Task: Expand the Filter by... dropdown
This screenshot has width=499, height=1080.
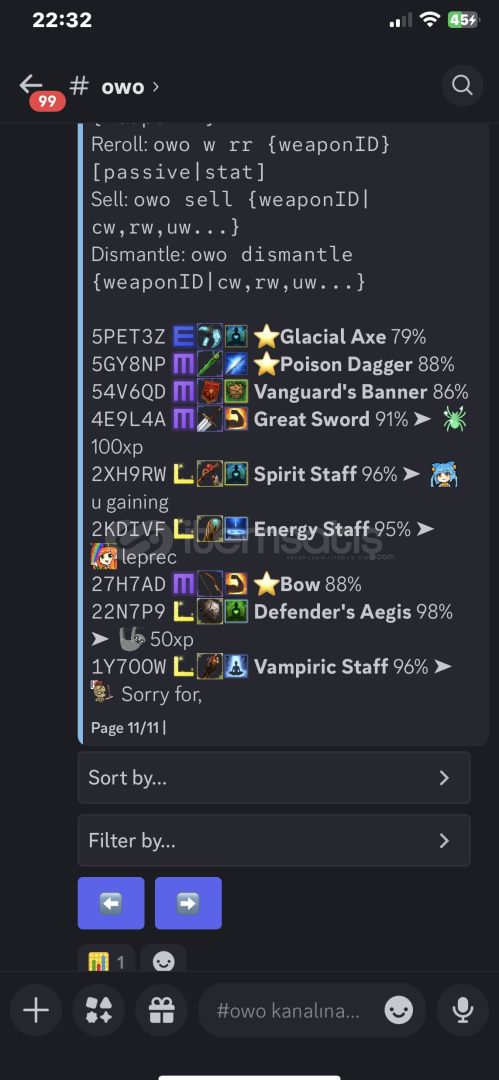Action: [x=274, y=840]
